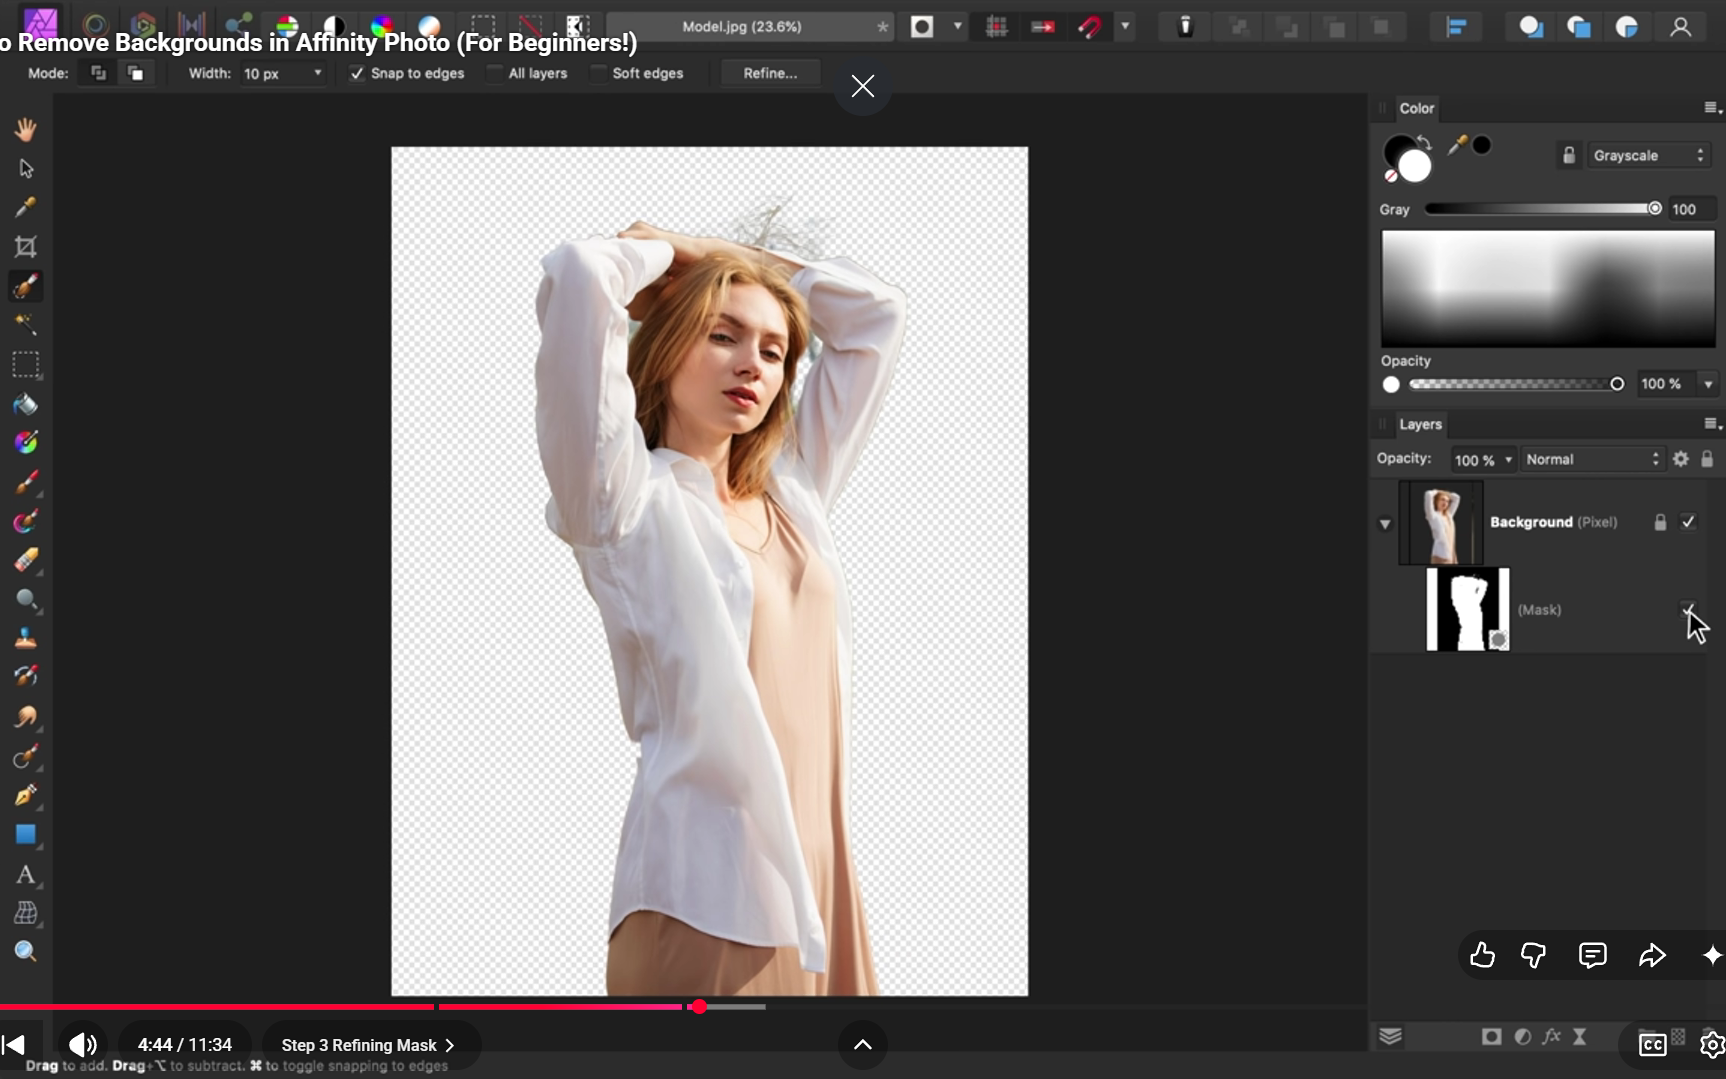The width and height of the screenshot is (1726, 1079).
Task: Select the Paint Brush tool
Action: point(26,482)
